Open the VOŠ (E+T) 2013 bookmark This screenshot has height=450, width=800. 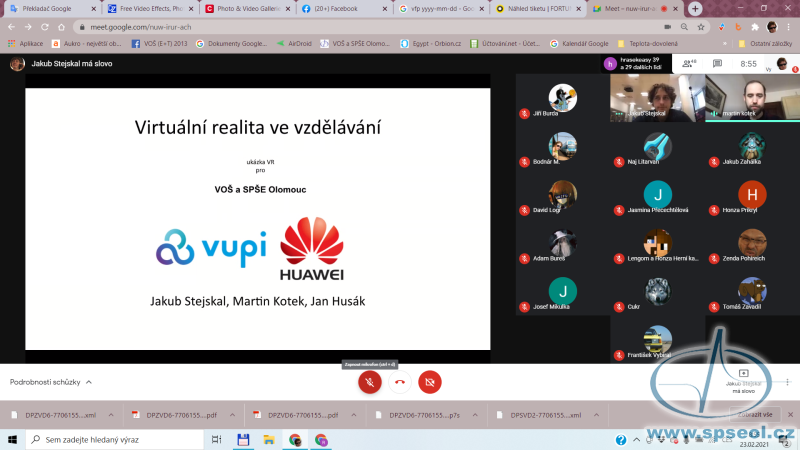coord(160,44)
